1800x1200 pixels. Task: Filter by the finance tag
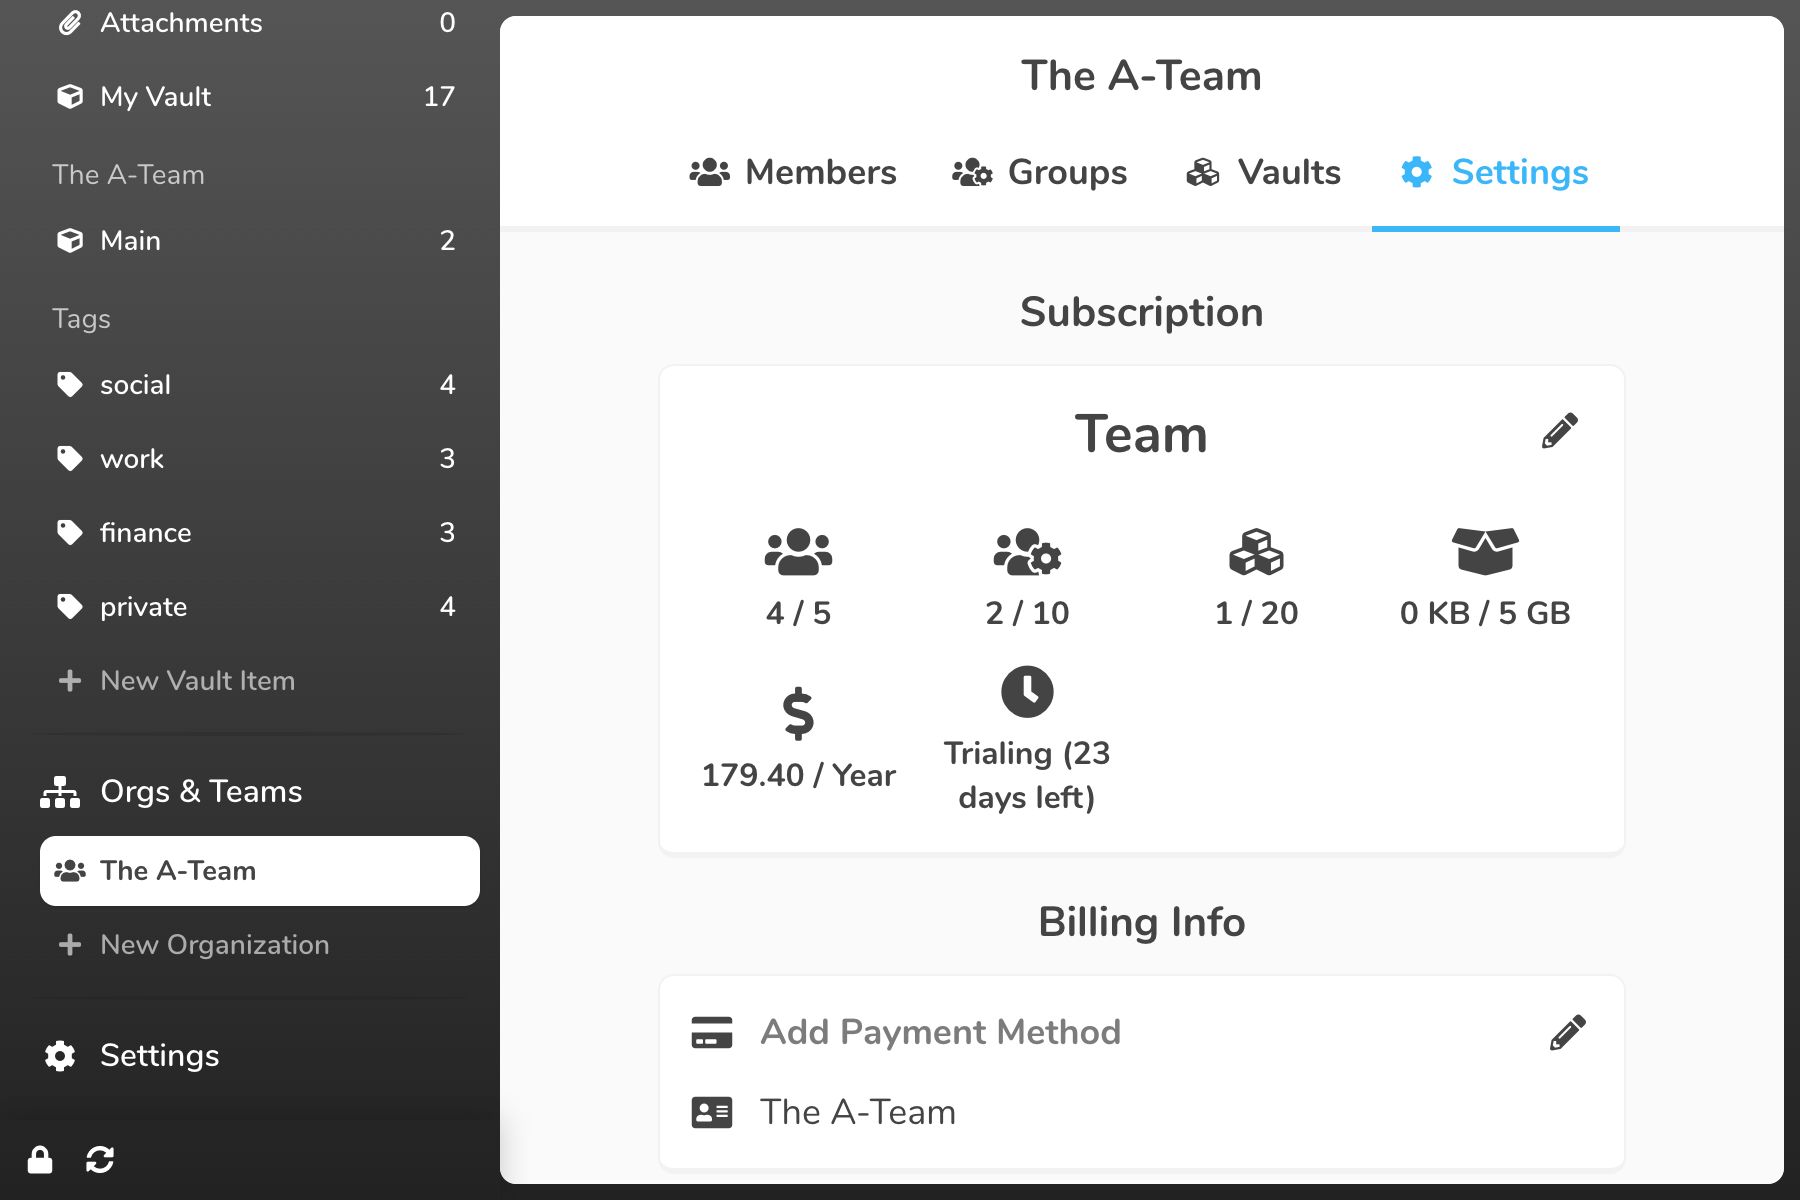[x=145, y=533]
